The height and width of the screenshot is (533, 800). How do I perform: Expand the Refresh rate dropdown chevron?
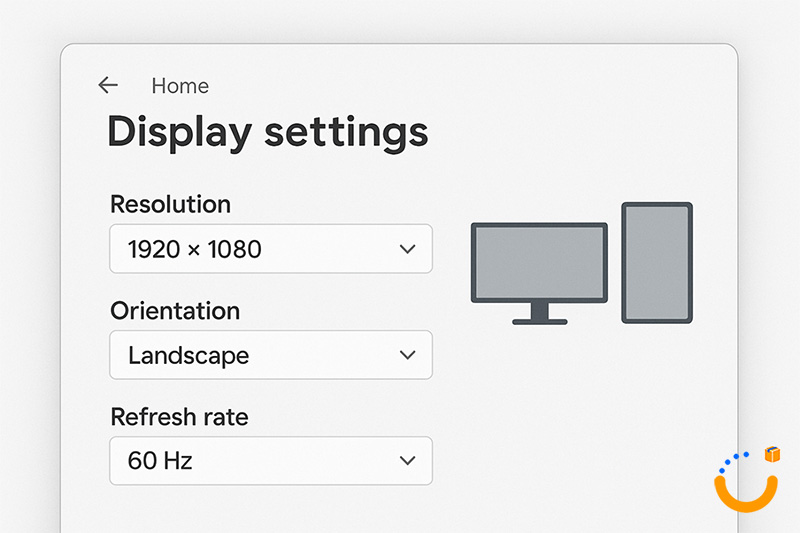(x=407, y=461)
